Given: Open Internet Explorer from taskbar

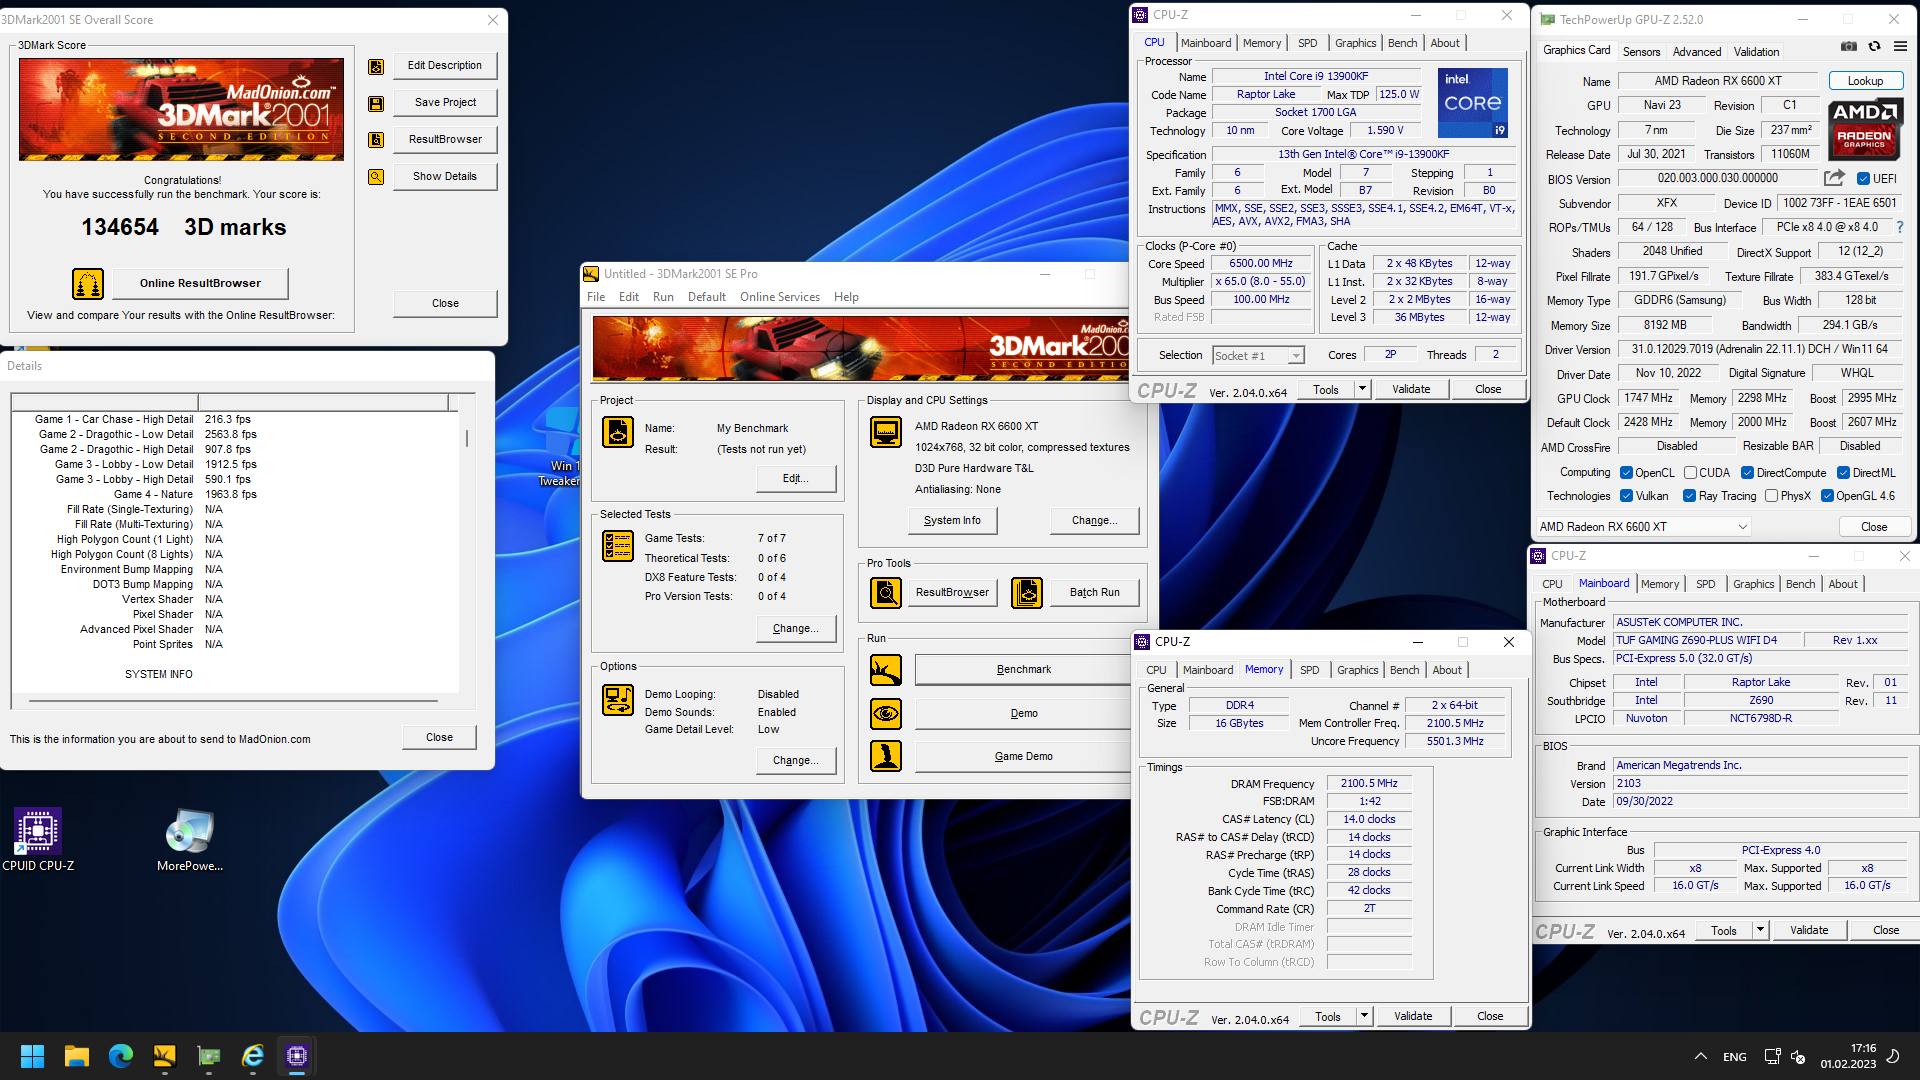Looking at the screenshot, I should [x=253, y=1056].
